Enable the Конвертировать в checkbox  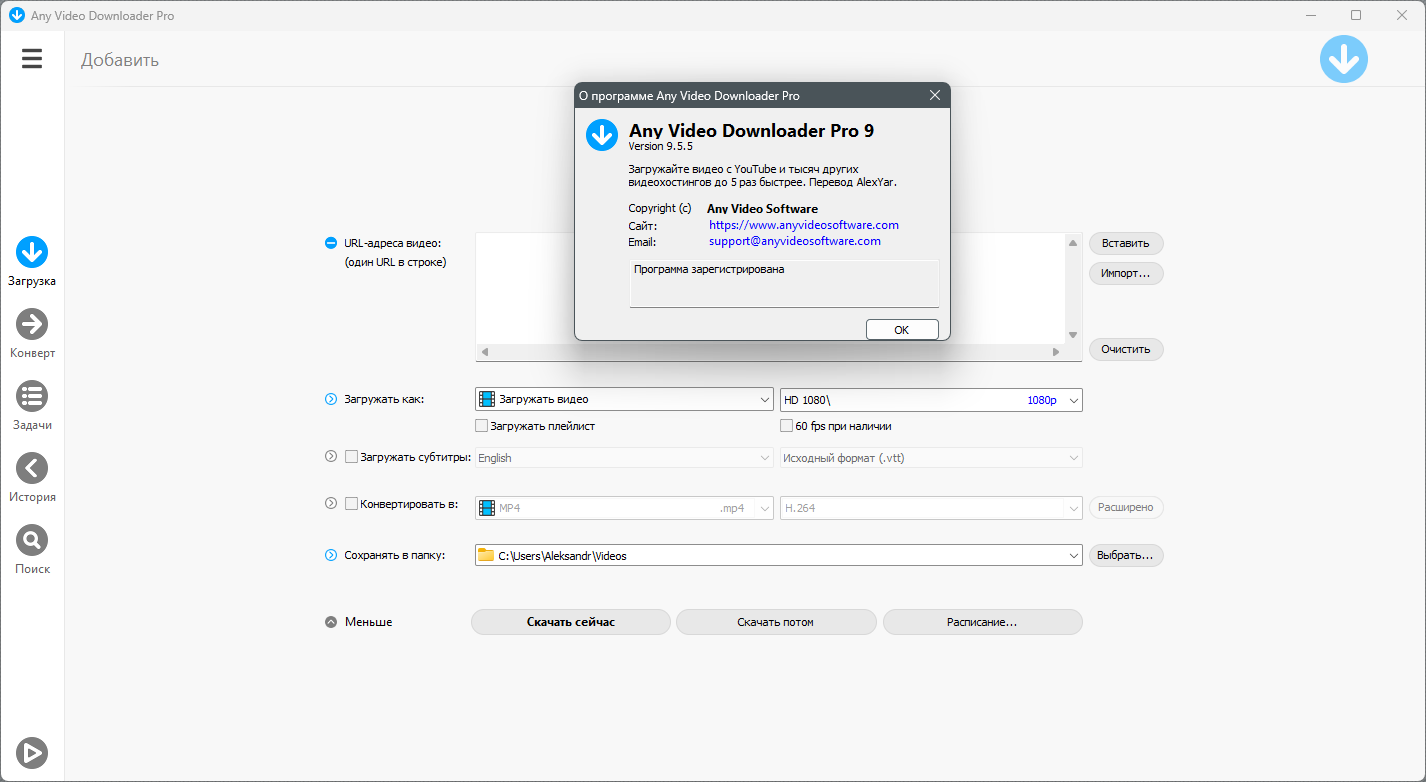351,504
